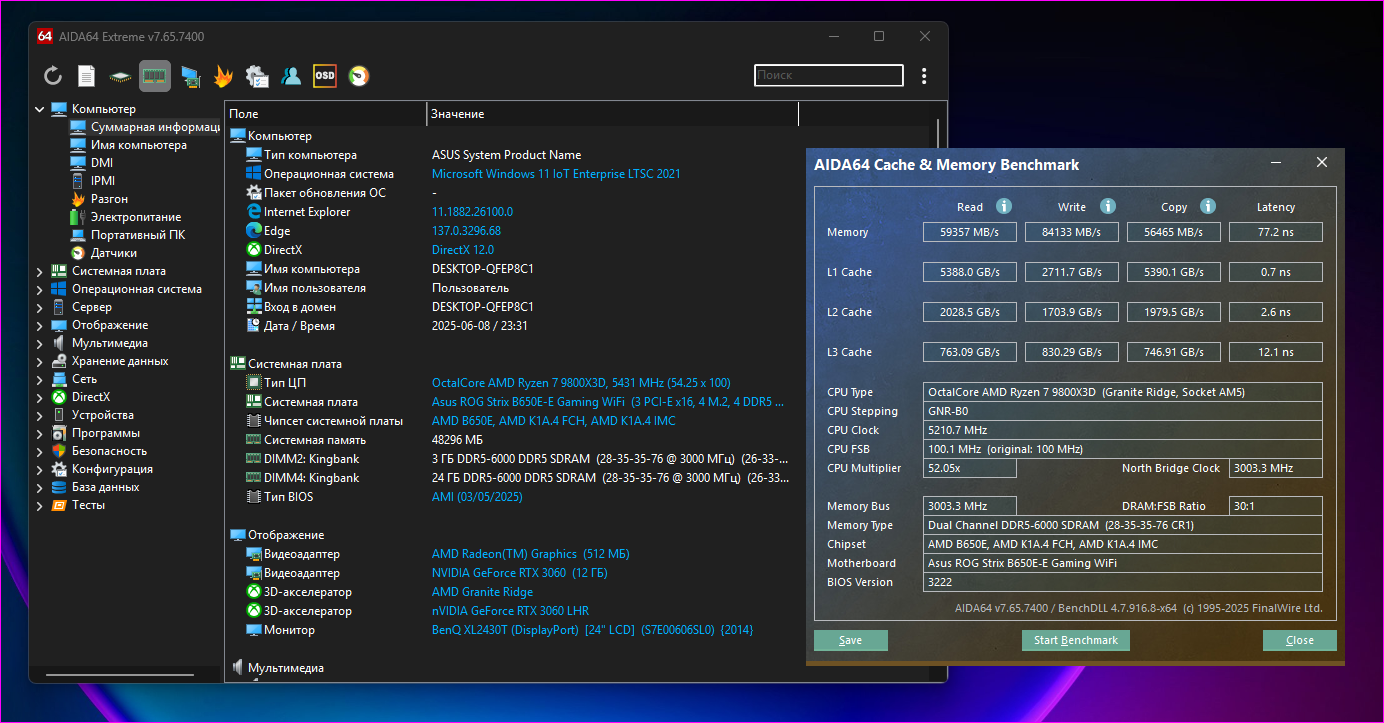This screenshot has height=723, width=1384.
Task: Click 'Start Benchmark' button
Action: click(1076, 640)
